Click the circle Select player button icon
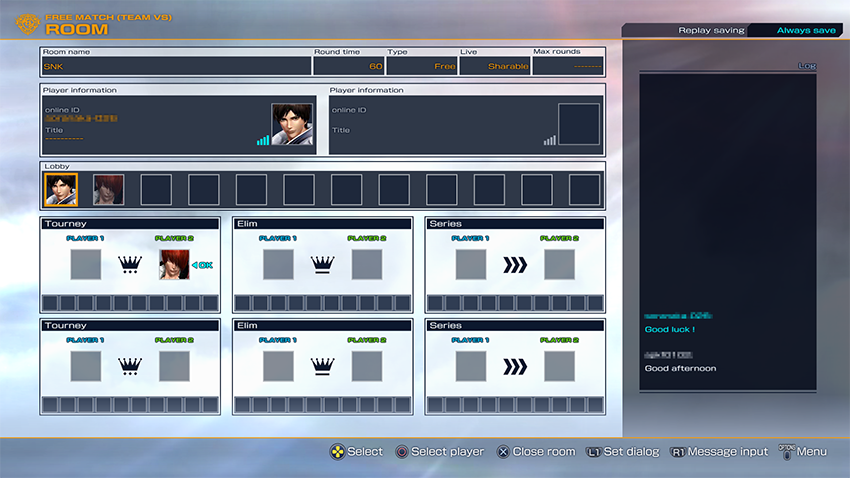The width and height of the screenshot is (850, 478). point(402,452)
